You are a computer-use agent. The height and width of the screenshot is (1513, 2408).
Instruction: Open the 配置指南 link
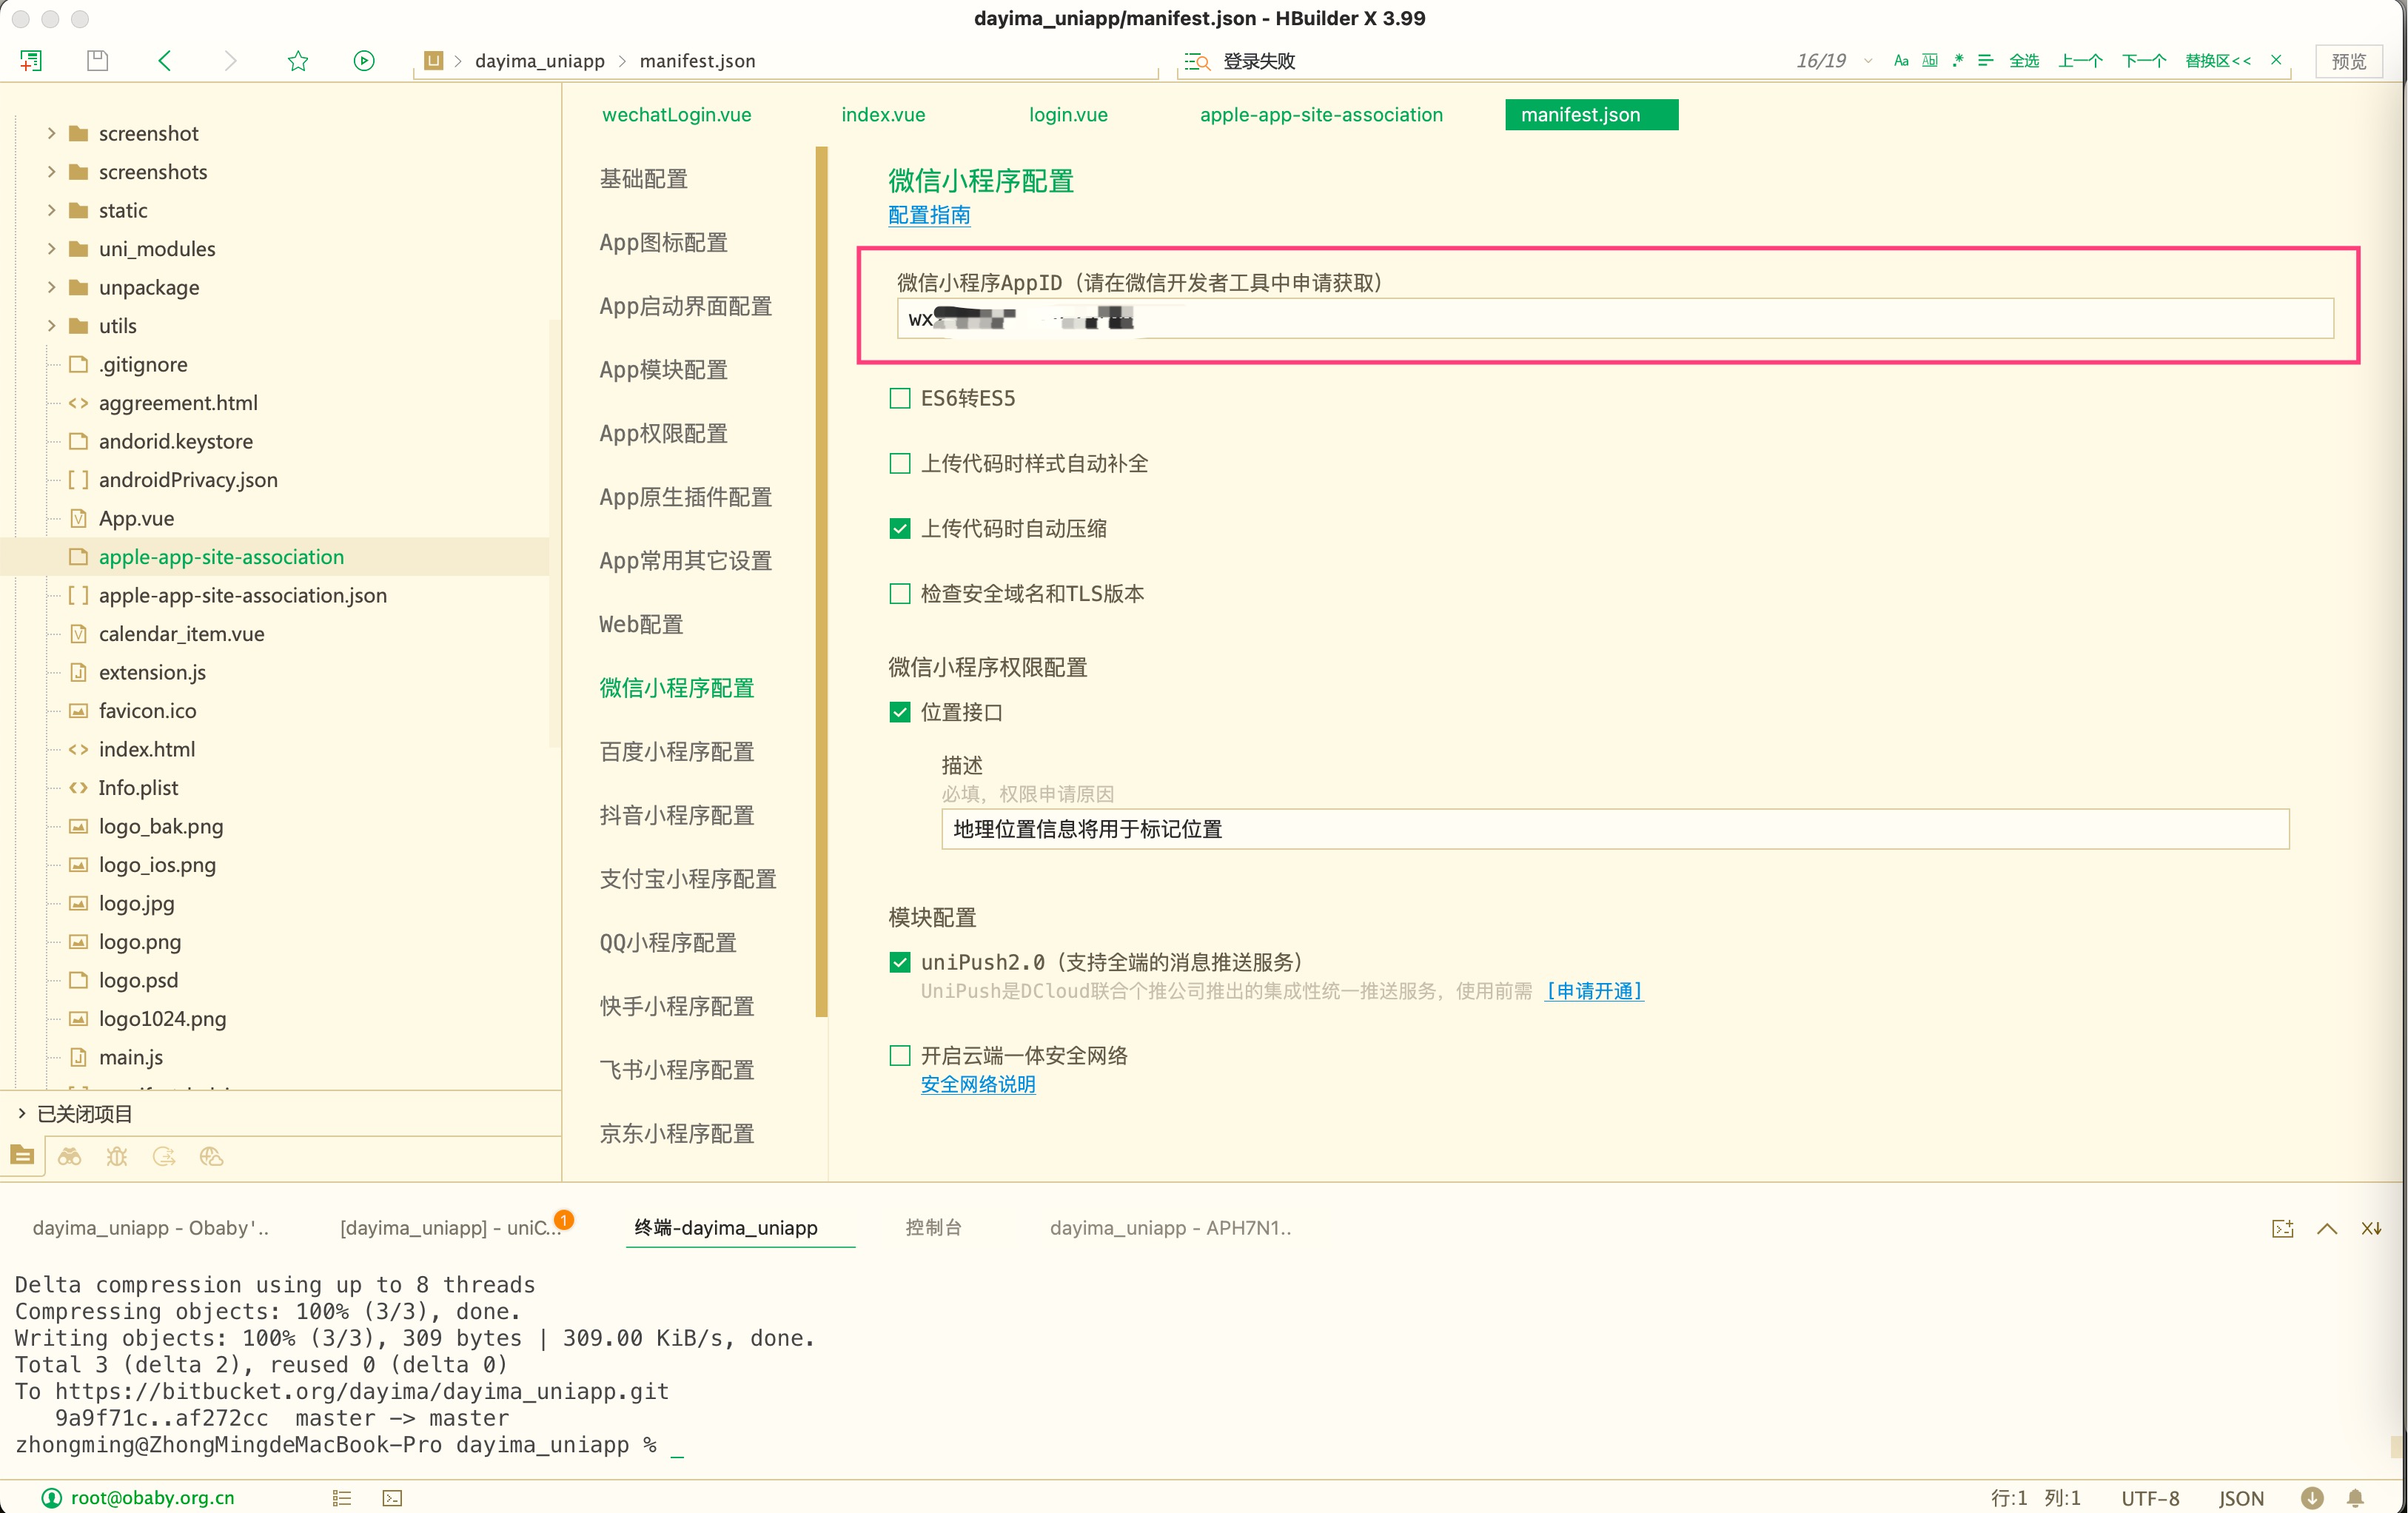point(929,215)
